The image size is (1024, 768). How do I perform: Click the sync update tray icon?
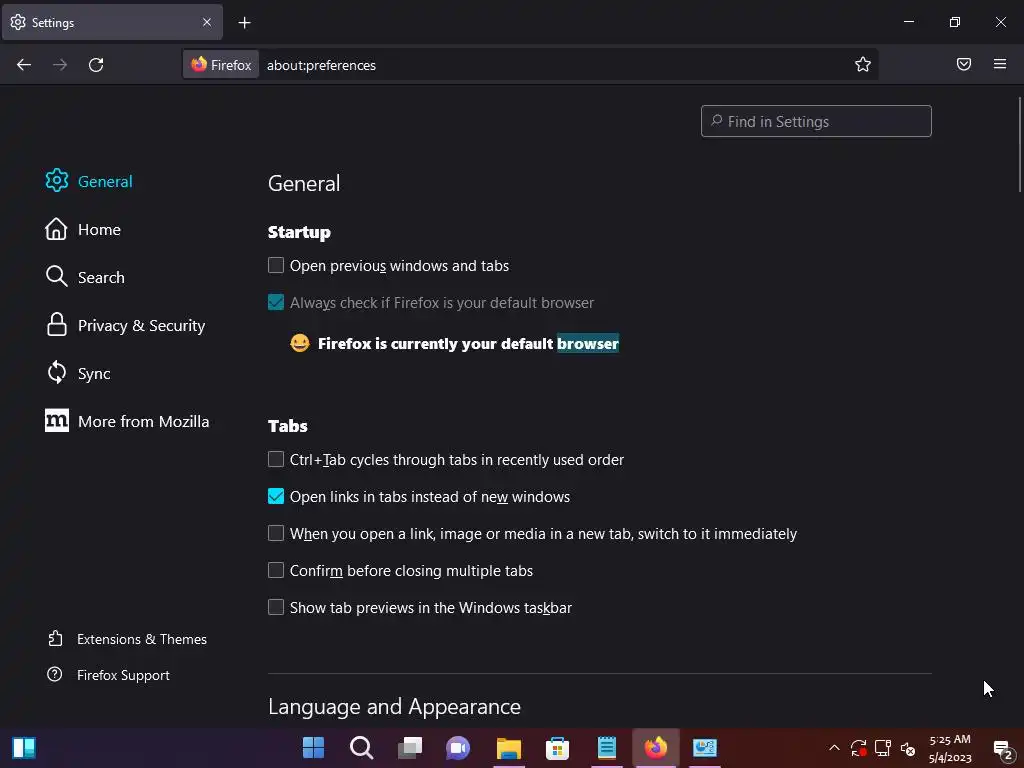pyautogui.click(x=858, y=748)
